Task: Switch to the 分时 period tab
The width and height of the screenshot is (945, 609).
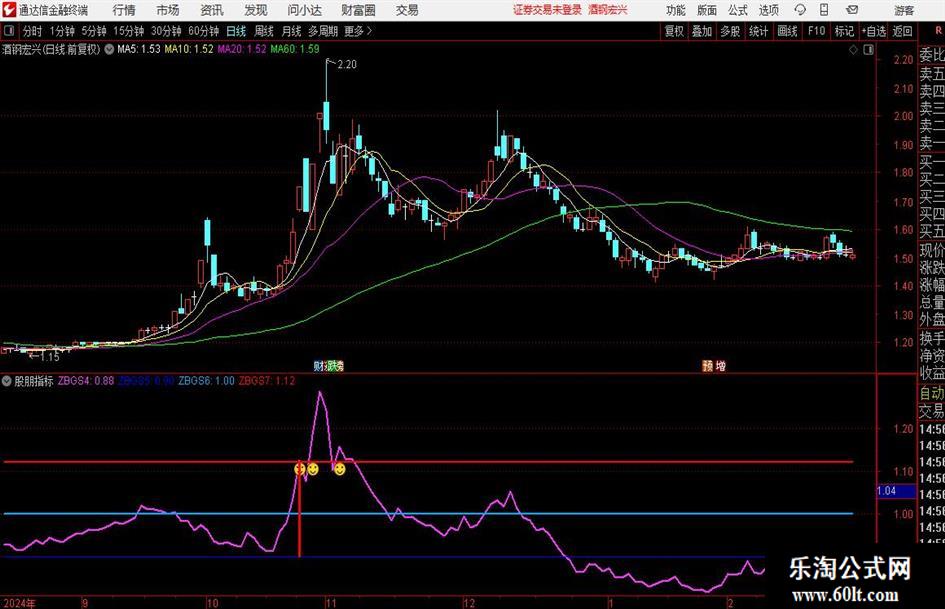Action: 33,31
